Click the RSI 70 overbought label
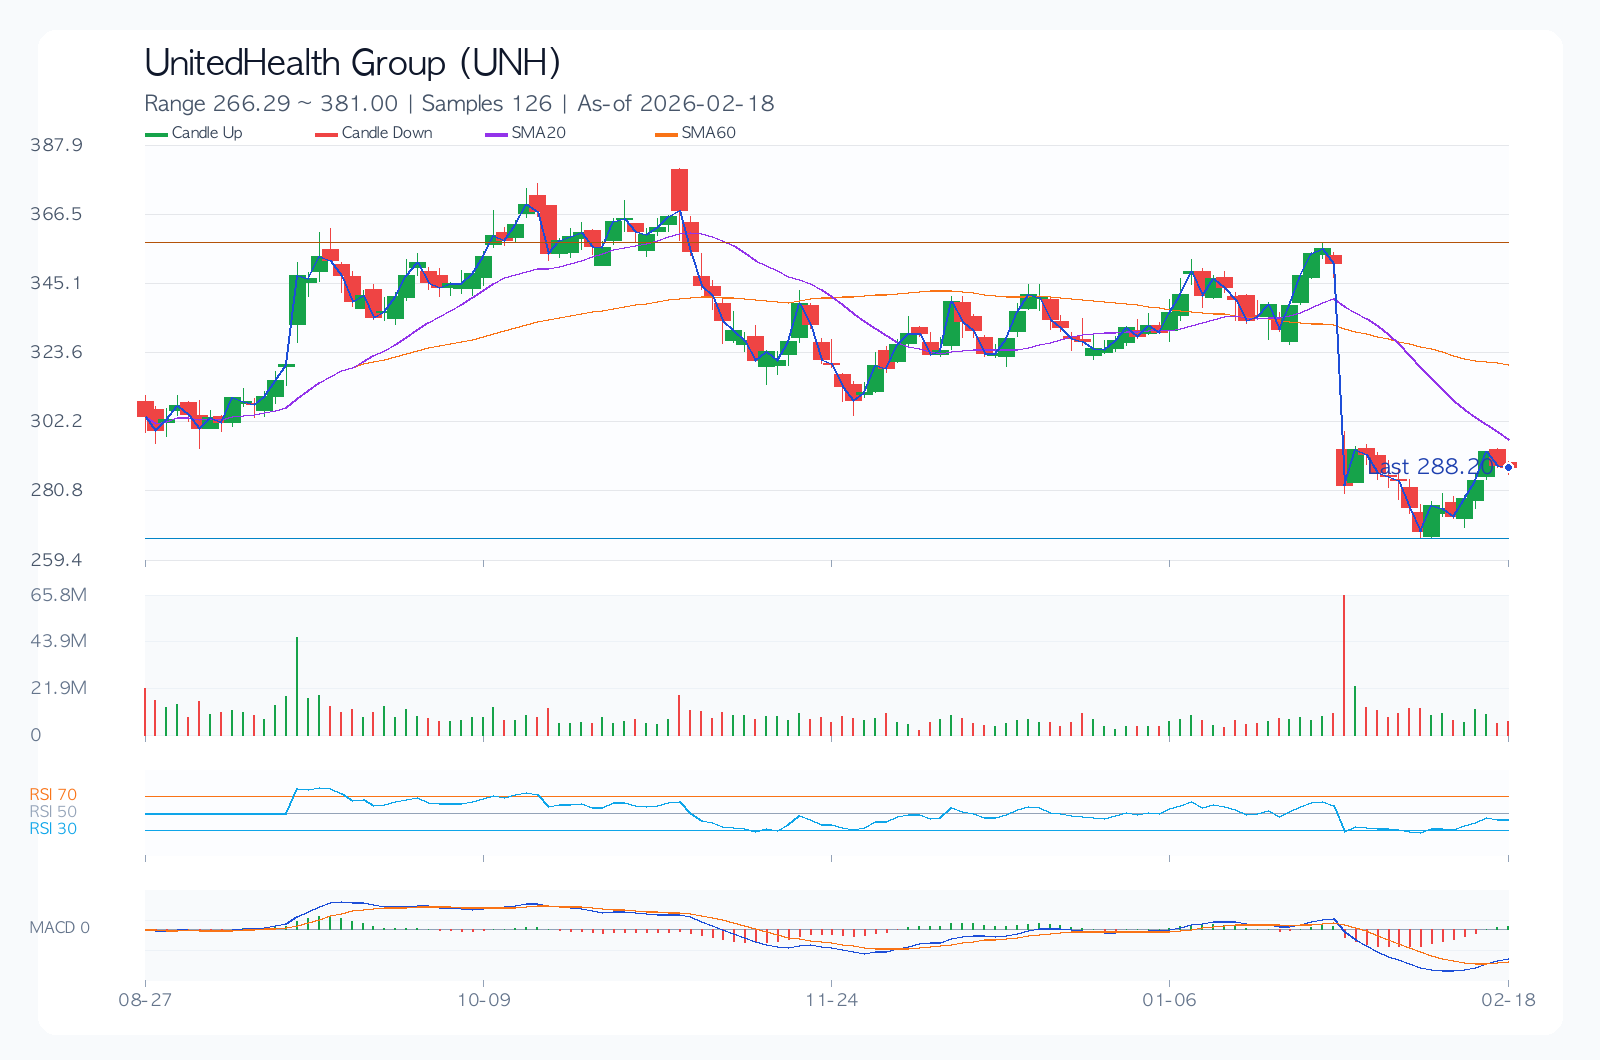The height and width of the screenshot is (1060, 1600). (53, 795)
